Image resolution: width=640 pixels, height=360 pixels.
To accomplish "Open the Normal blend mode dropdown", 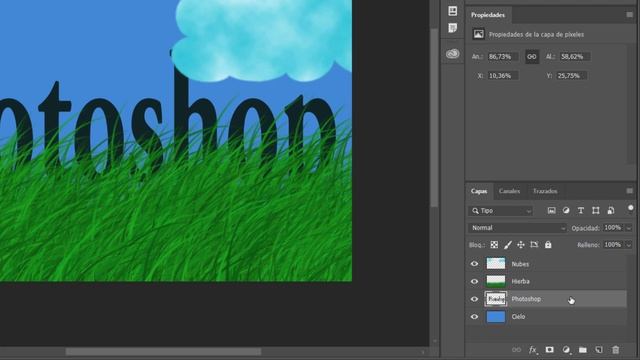I will pyautogui.click(x=518, y=228).
